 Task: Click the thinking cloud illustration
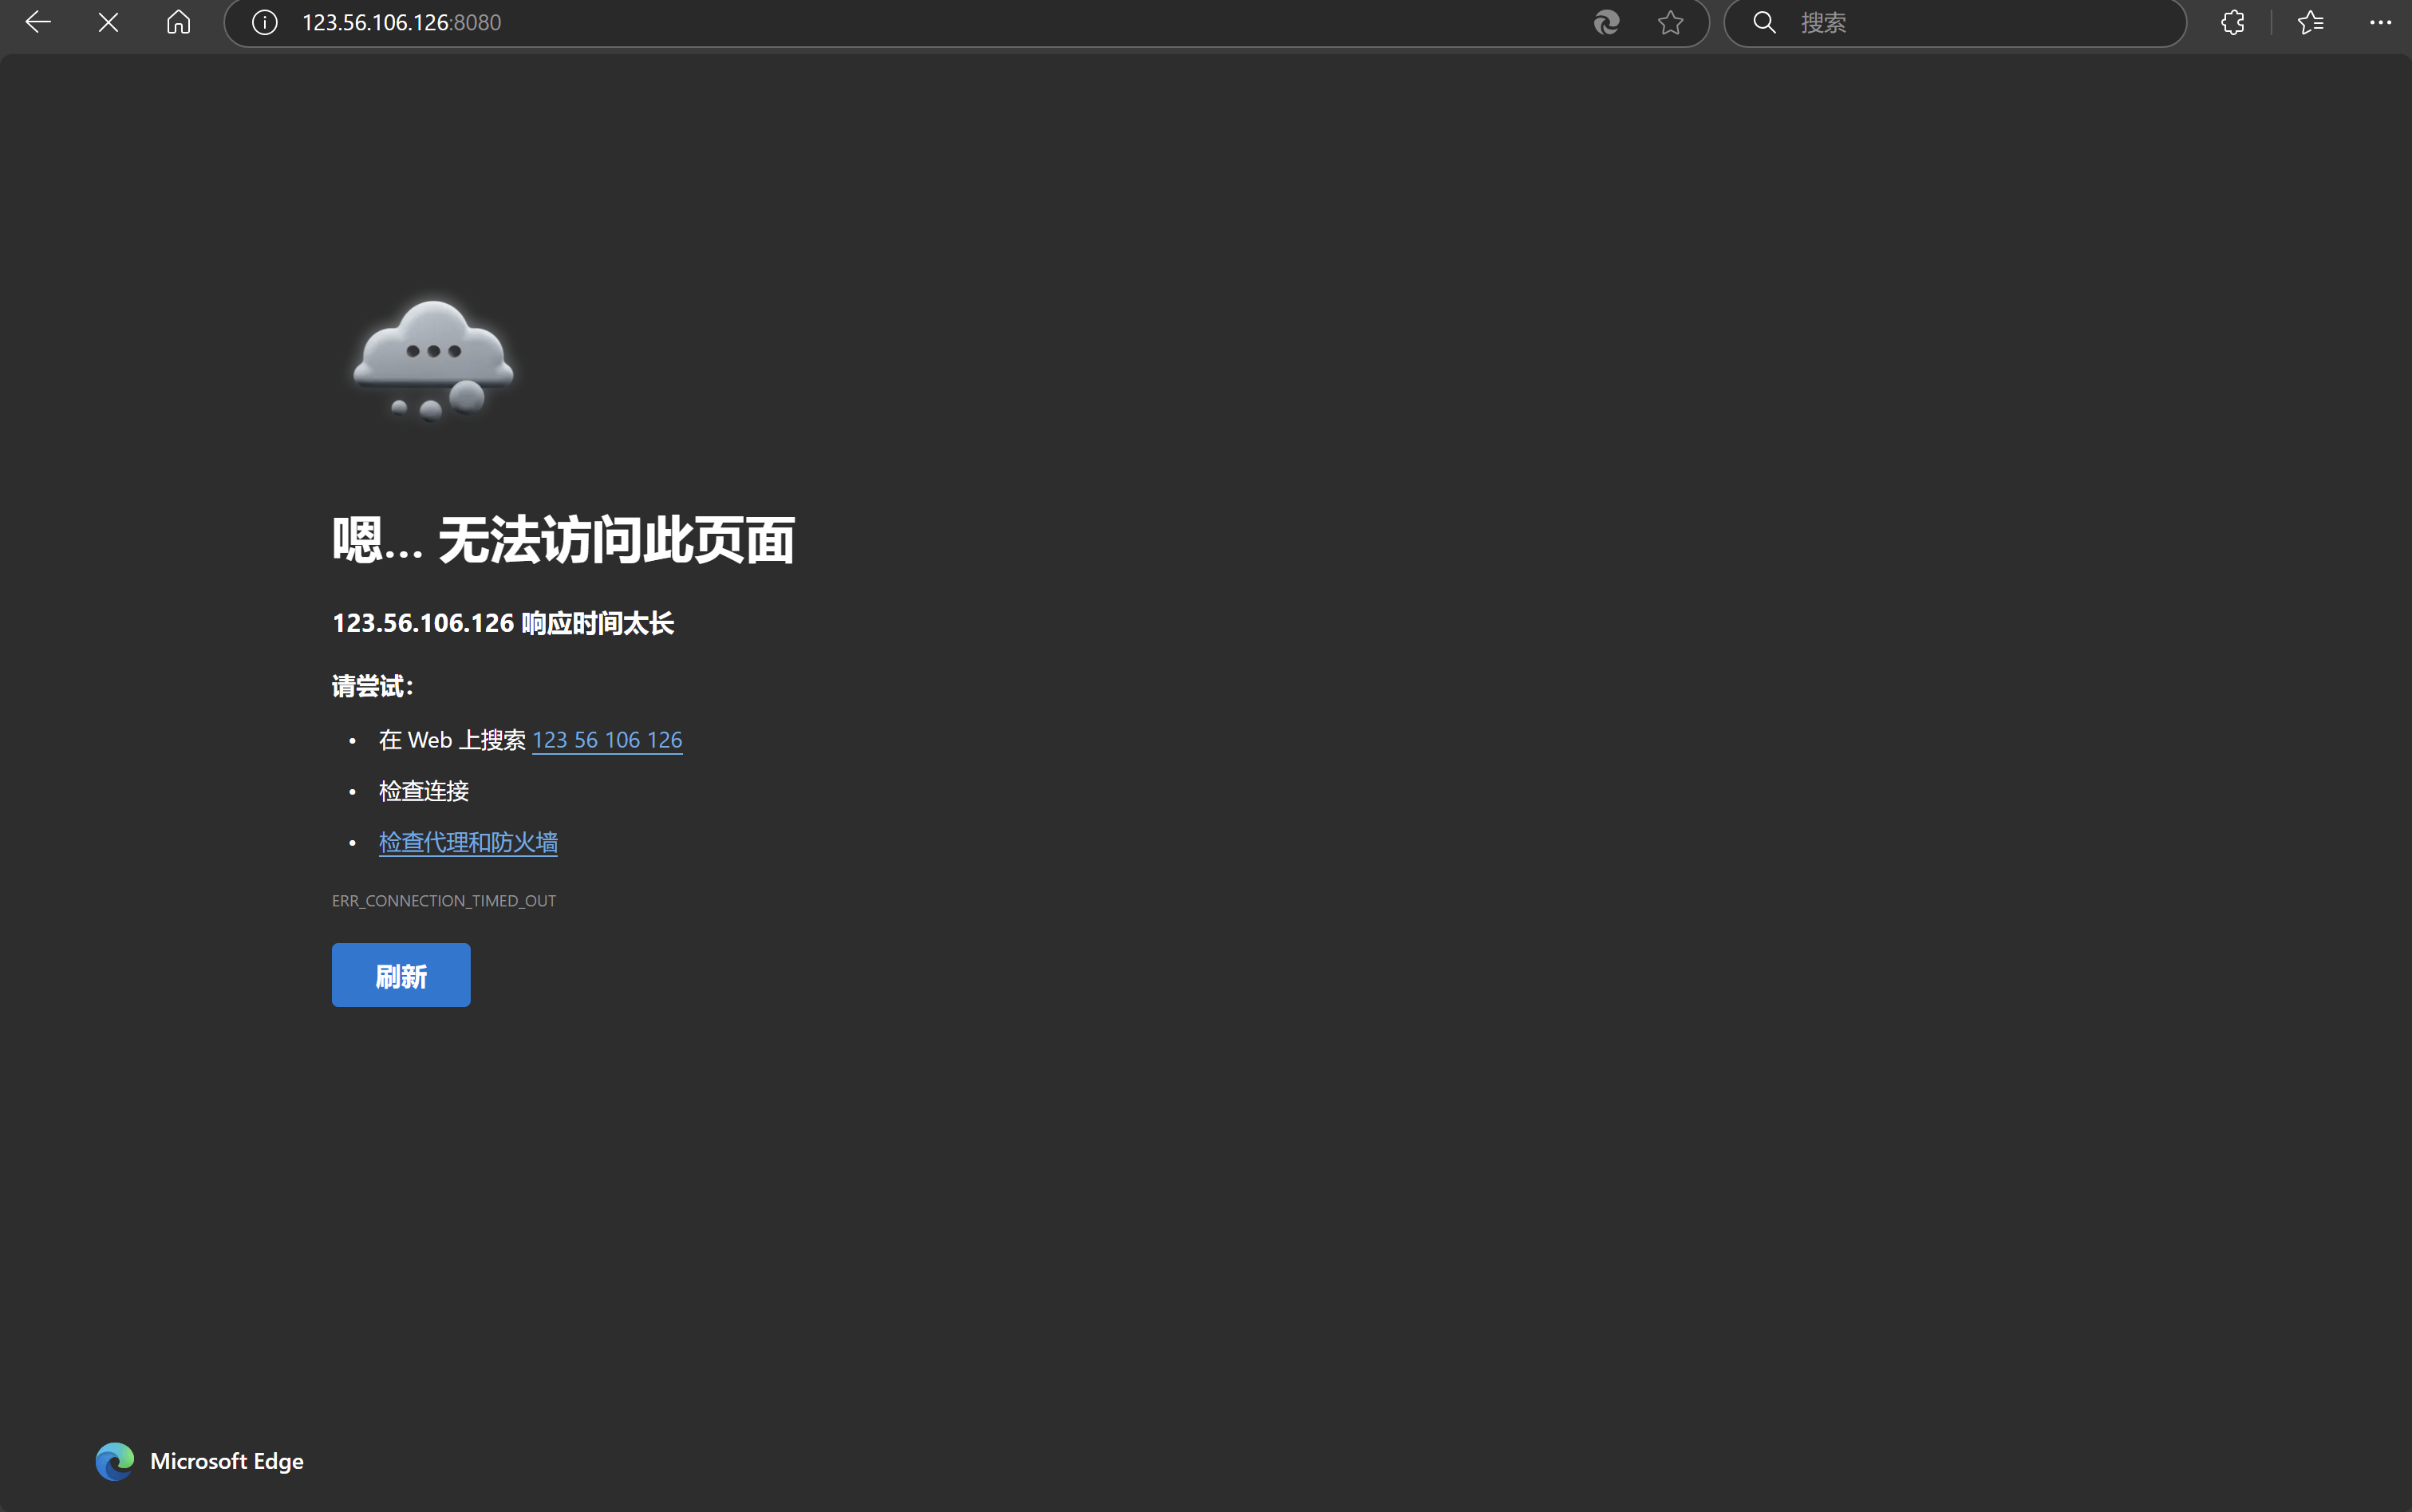433,361
